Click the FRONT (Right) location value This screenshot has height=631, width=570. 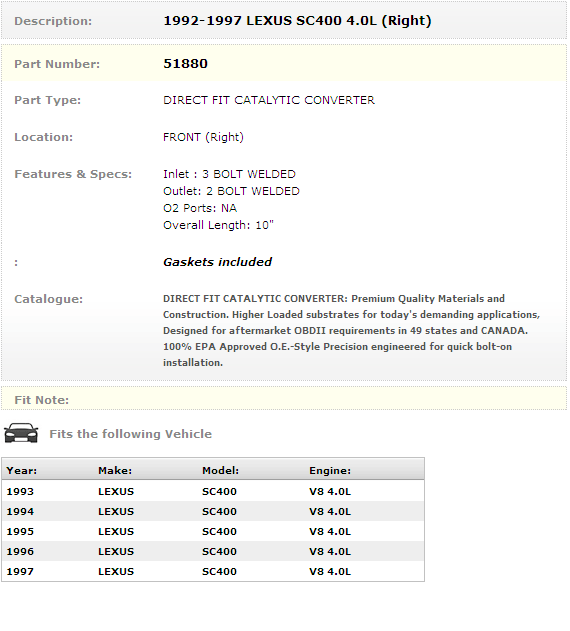coord(203,137)
